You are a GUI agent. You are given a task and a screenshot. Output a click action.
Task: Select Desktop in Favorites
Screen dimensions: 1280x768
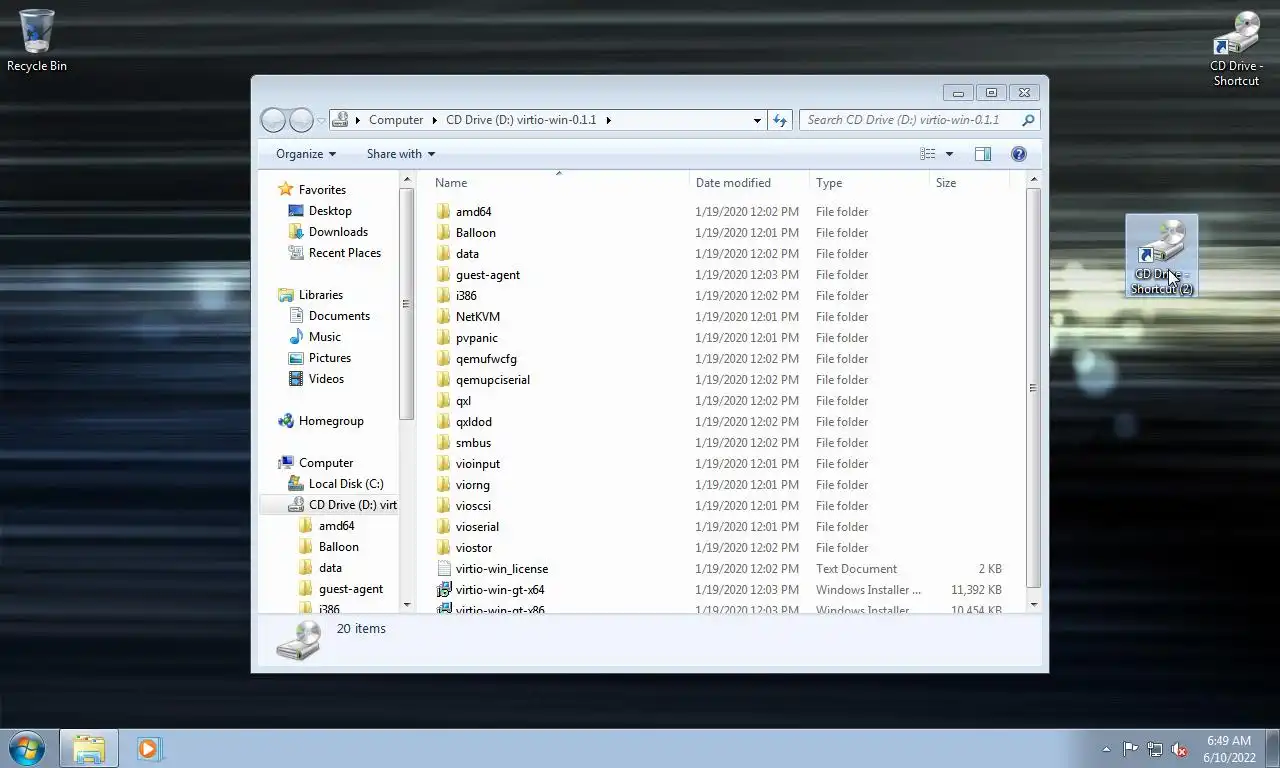pyautogui.click(x=330, y=211)
